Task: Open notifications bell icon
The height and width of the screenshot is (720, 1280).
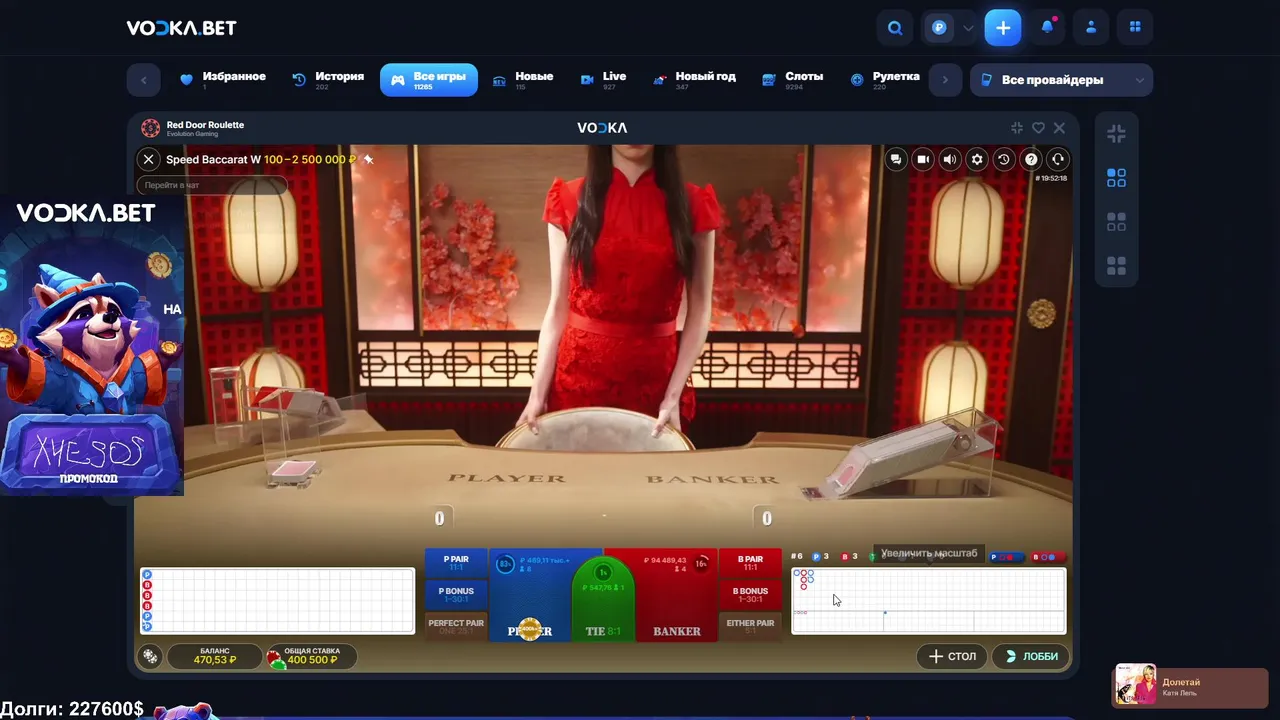Action: click(x=1047, y=28)
